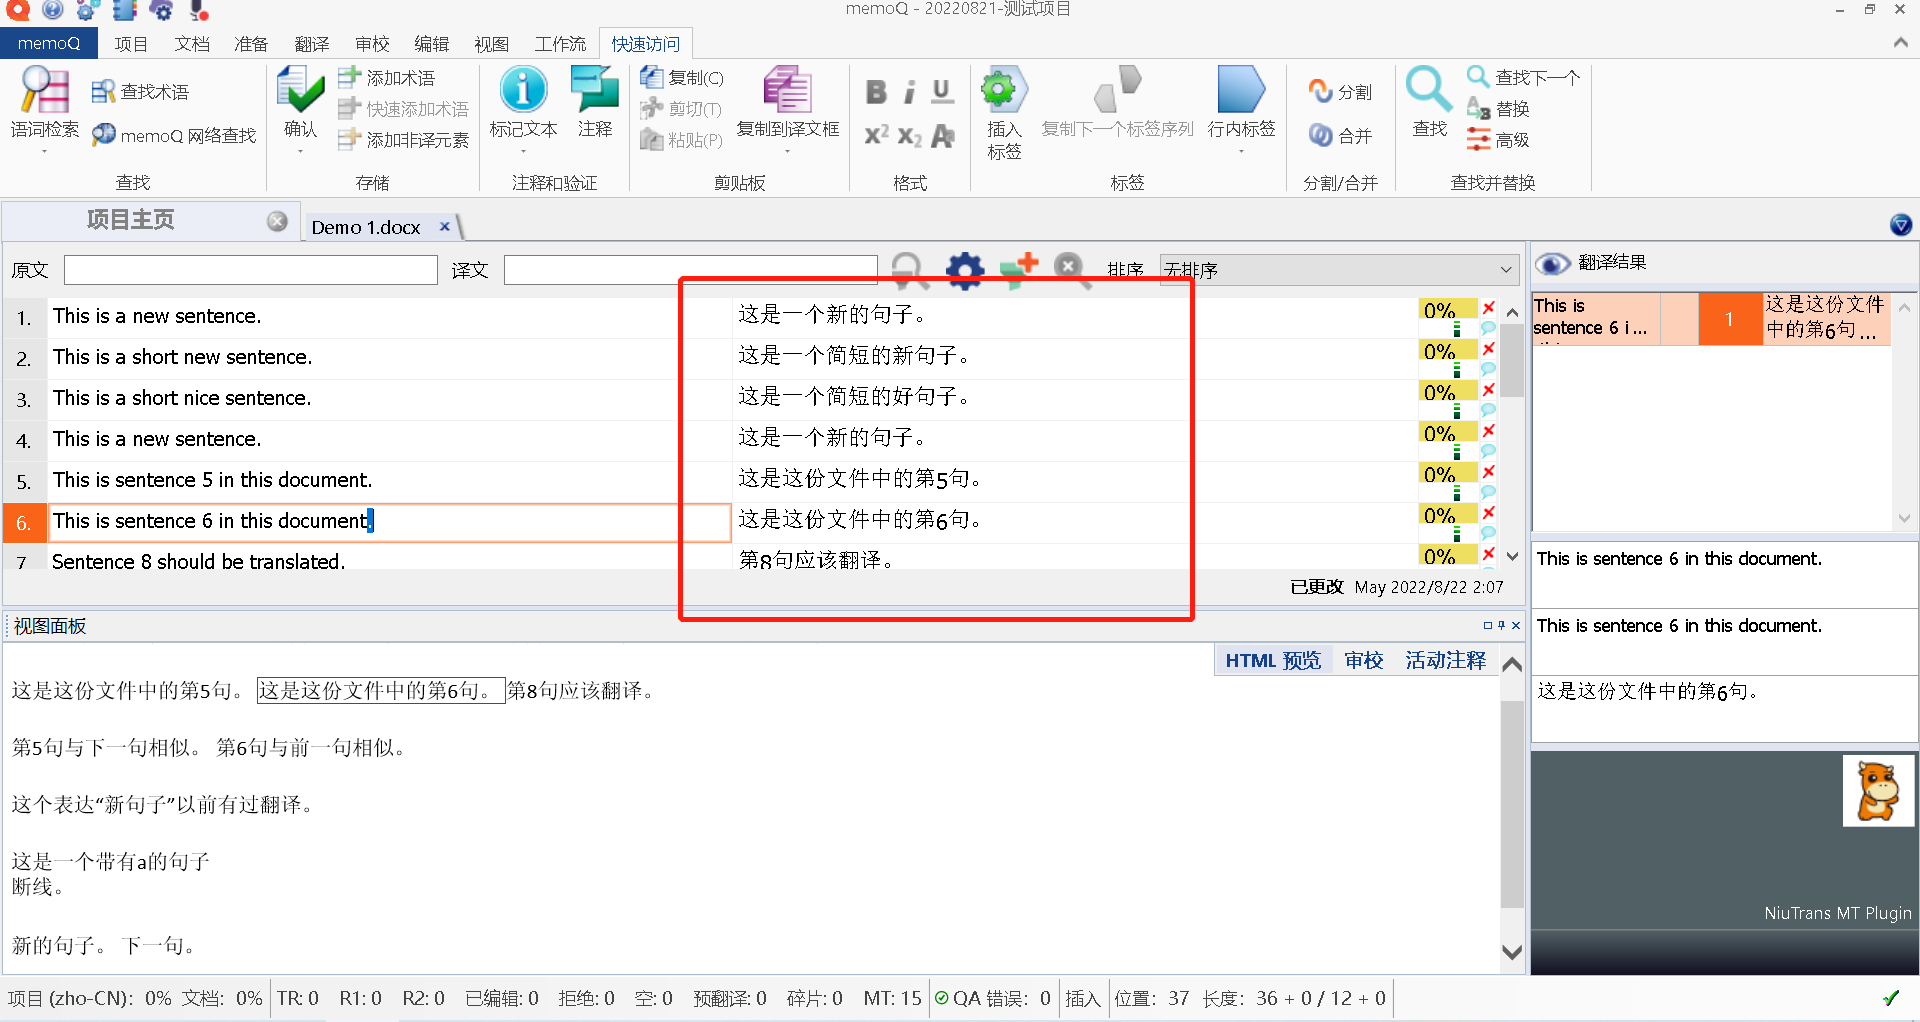Image resolution: width=1920 pixels, height=1022 pixels.
Task: Open Advanced find options
Action: point(1478,140)
